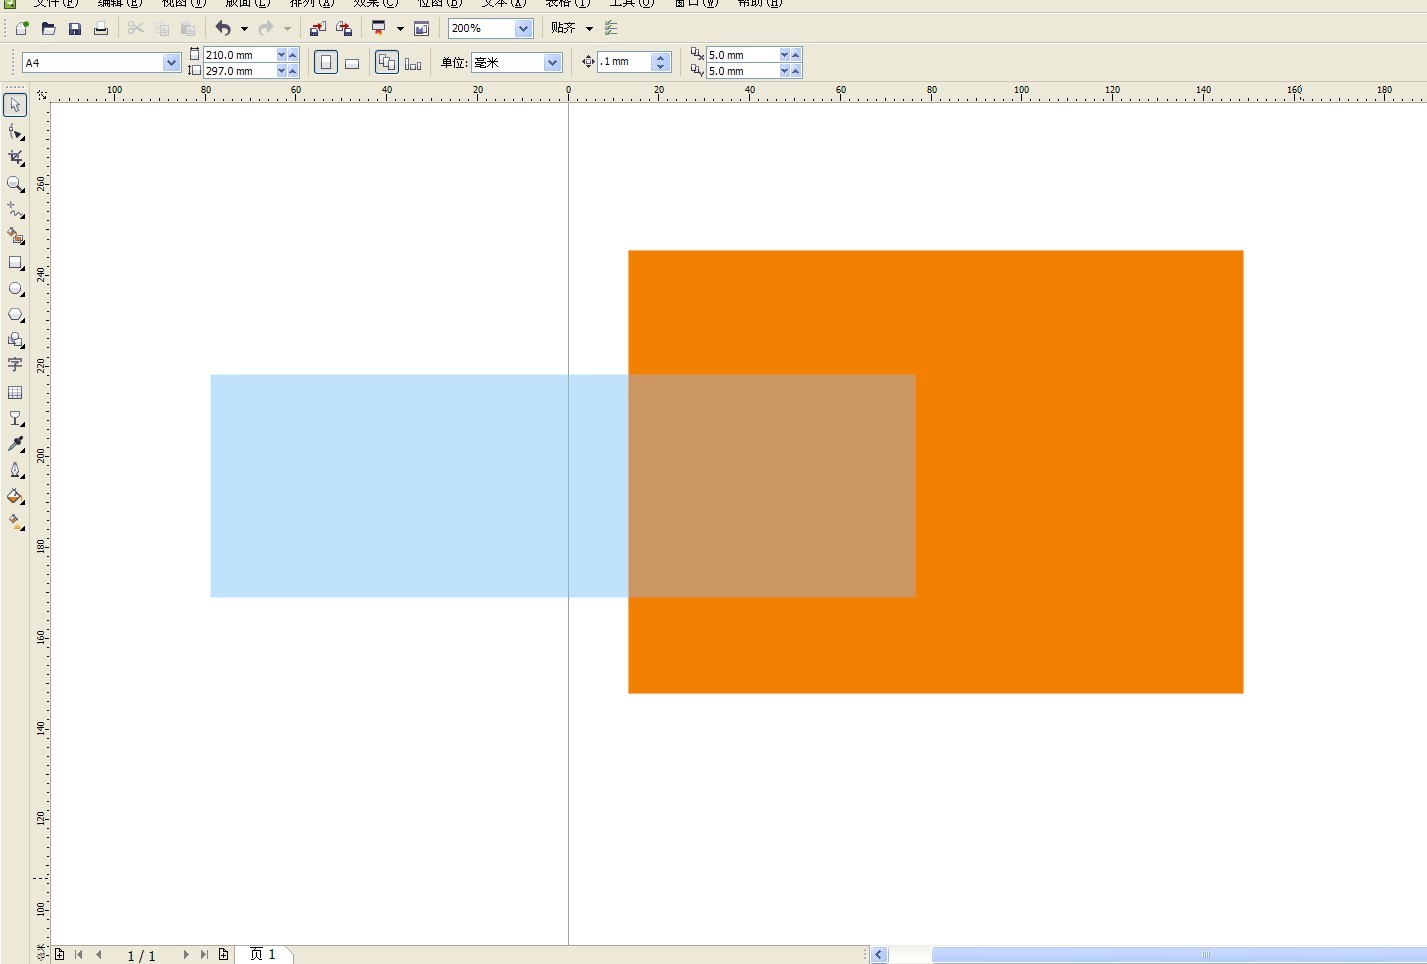Image resolution: width=1427 pixels, height=964 pixels.
Task: Import a file with Import icon
Action: (x=318, y=28)
